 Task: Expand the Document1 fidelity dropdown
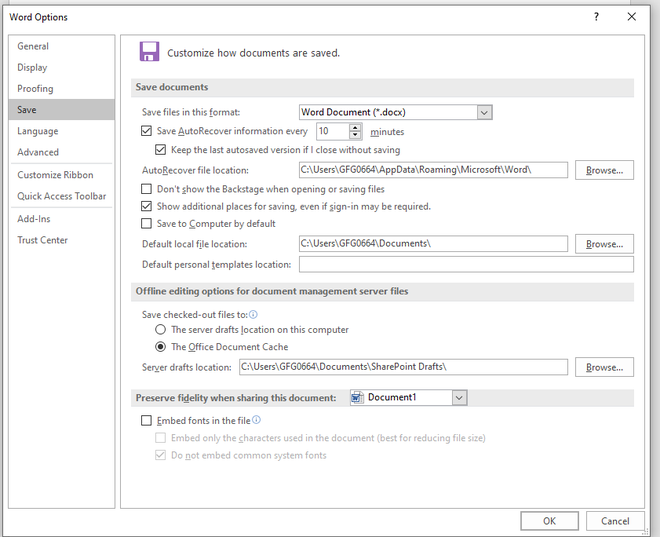[x=459, y=398]
